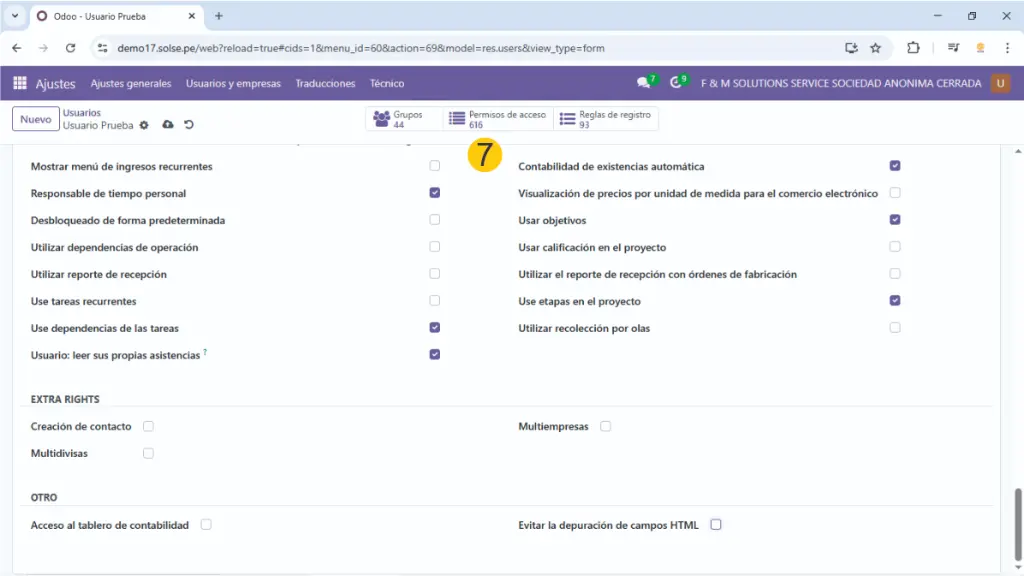1024x576 pixels.
Task: Open the browser extensions puzzle icon
Action: tap(913, 48)
